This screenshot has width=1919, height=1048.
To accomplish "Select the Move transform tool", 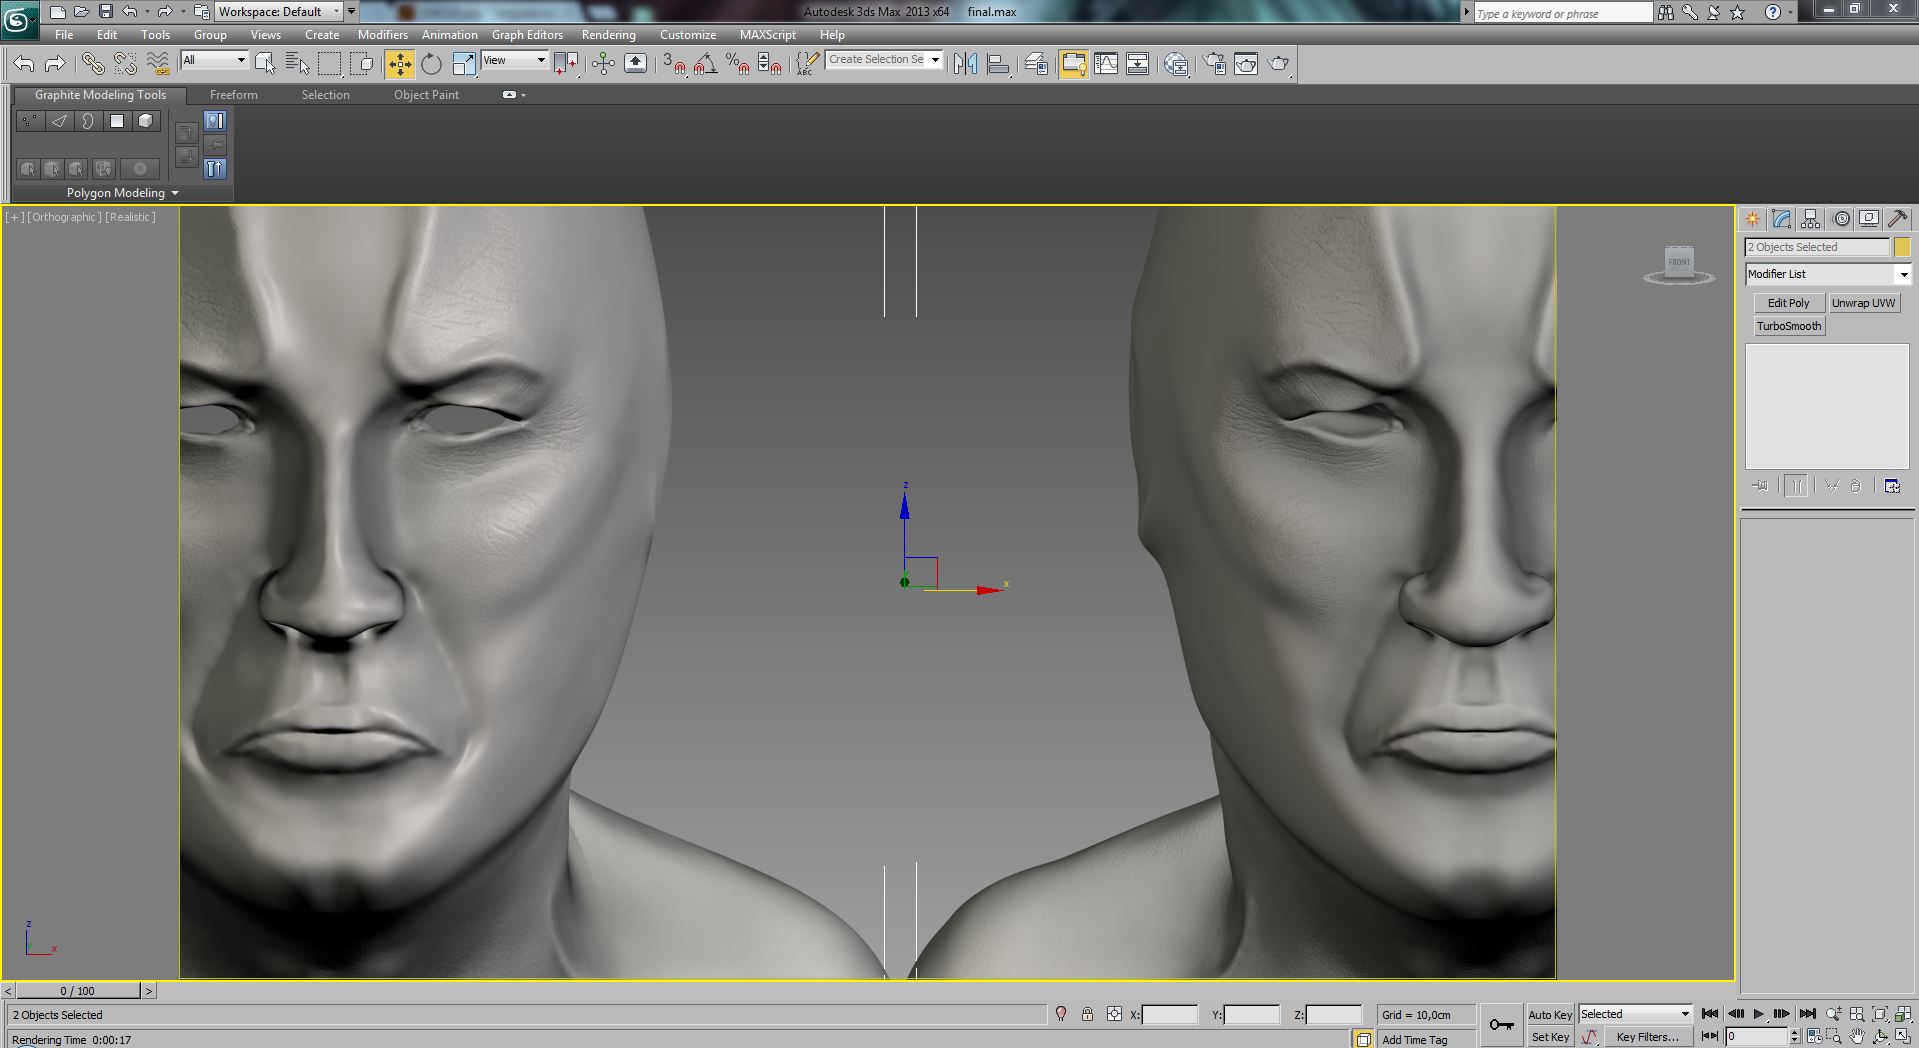I will tap(399, 64).
